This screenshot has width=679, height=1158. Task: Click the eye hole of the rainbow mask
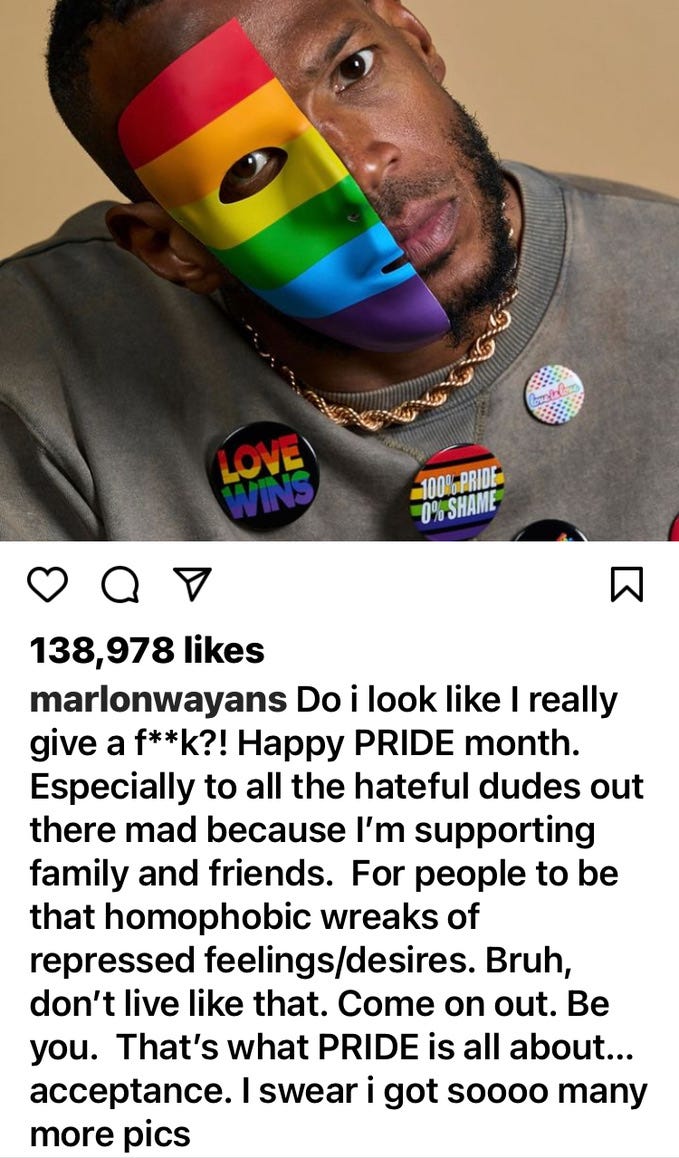253,174
